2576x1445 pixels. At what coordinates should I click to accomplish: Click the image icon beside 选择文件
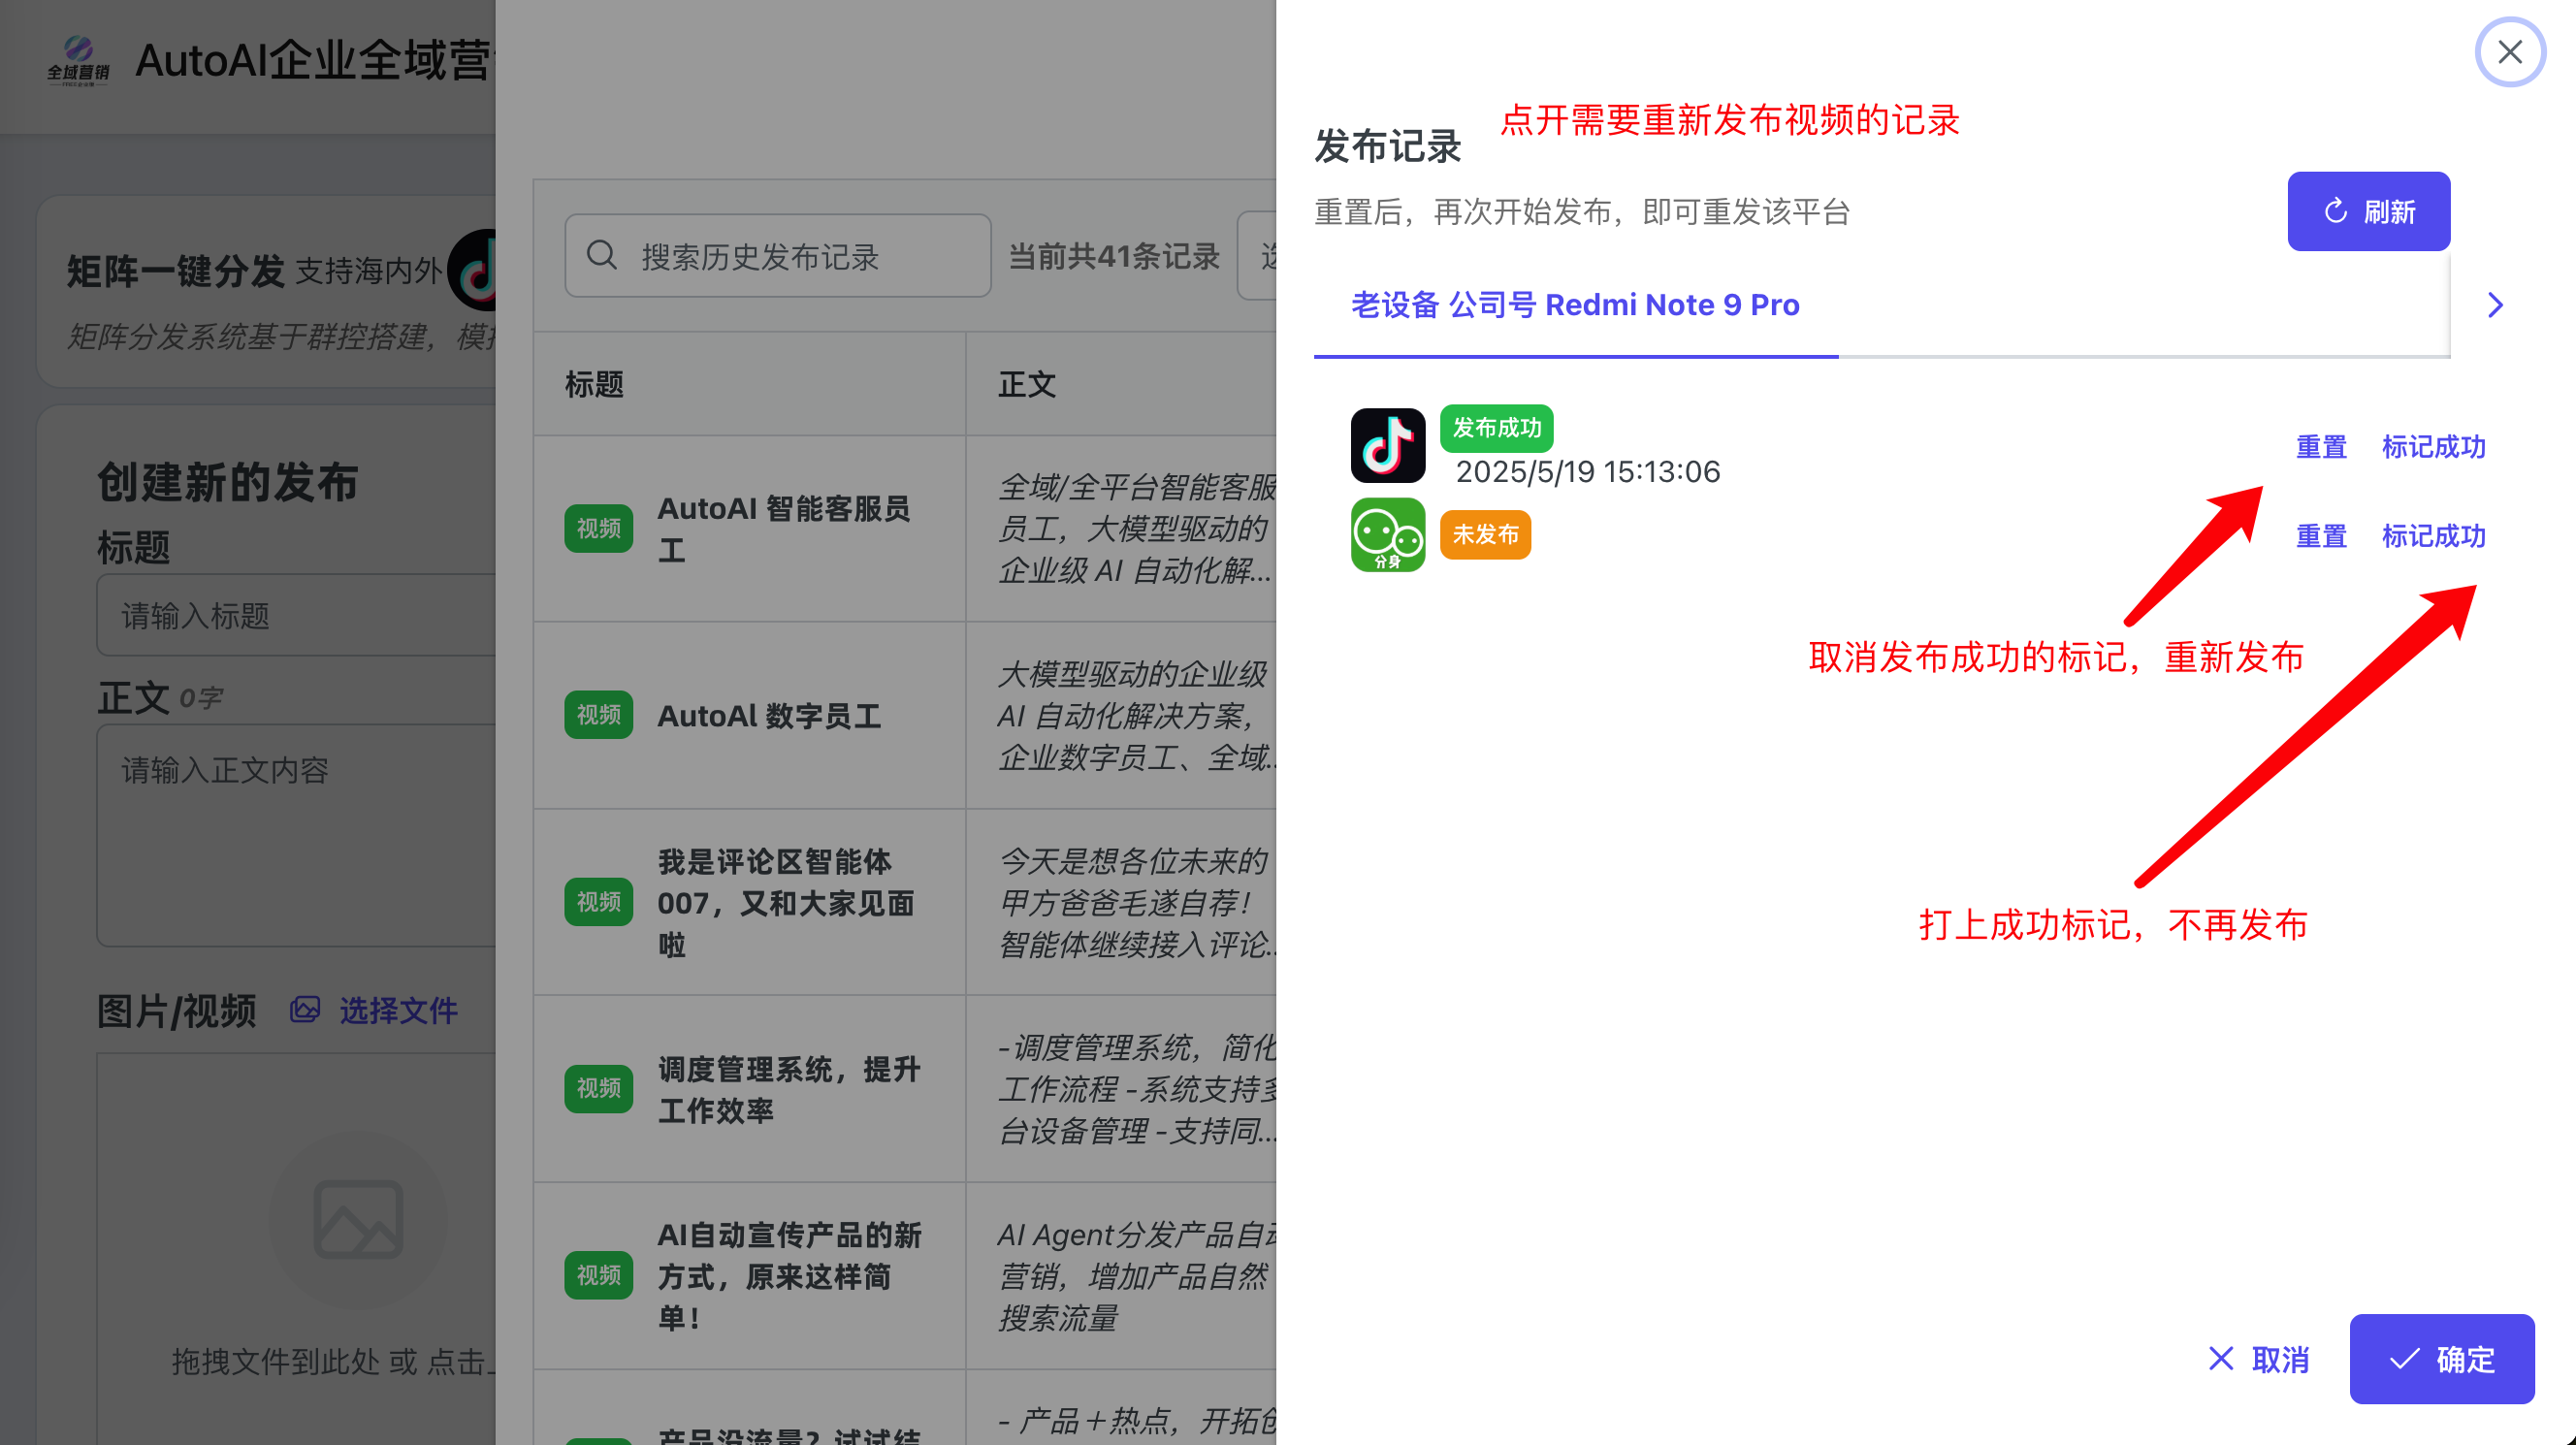click(305, 1010)
